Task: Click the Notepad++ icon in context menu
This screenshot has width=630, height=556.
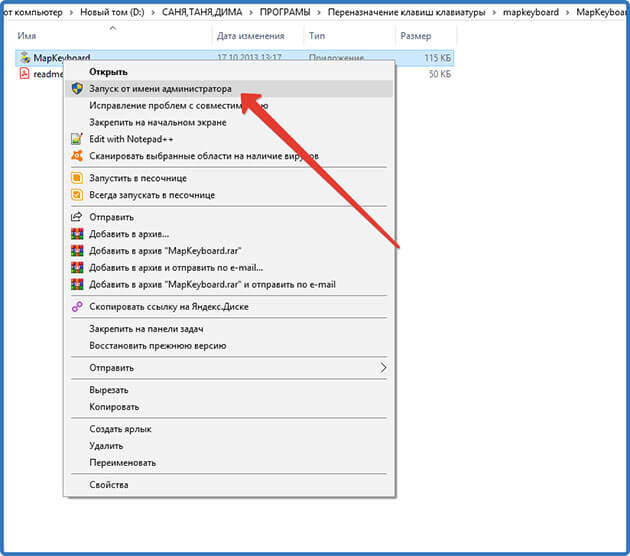Action: [77, 139]
